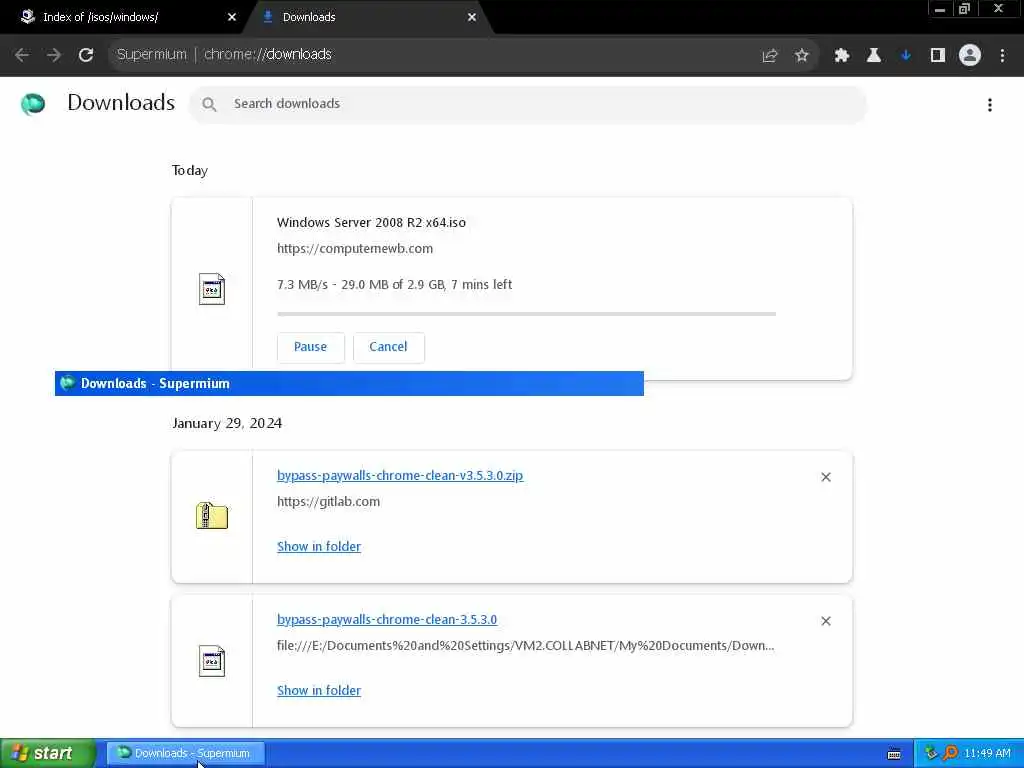Bookmark this page with the star icon
The width and height of the screenshot is (1024, 768).
[802, 56]
